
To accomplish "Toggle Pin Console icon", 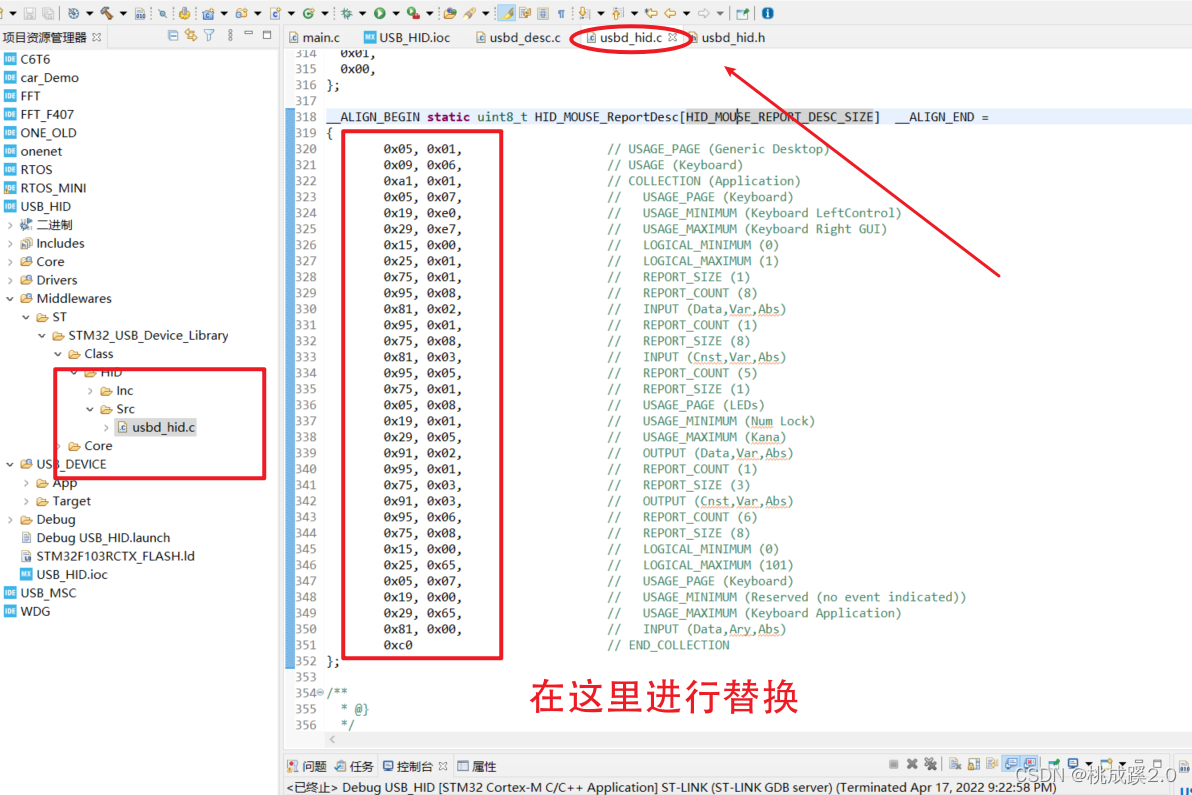I will click(x=1054, y=764).
